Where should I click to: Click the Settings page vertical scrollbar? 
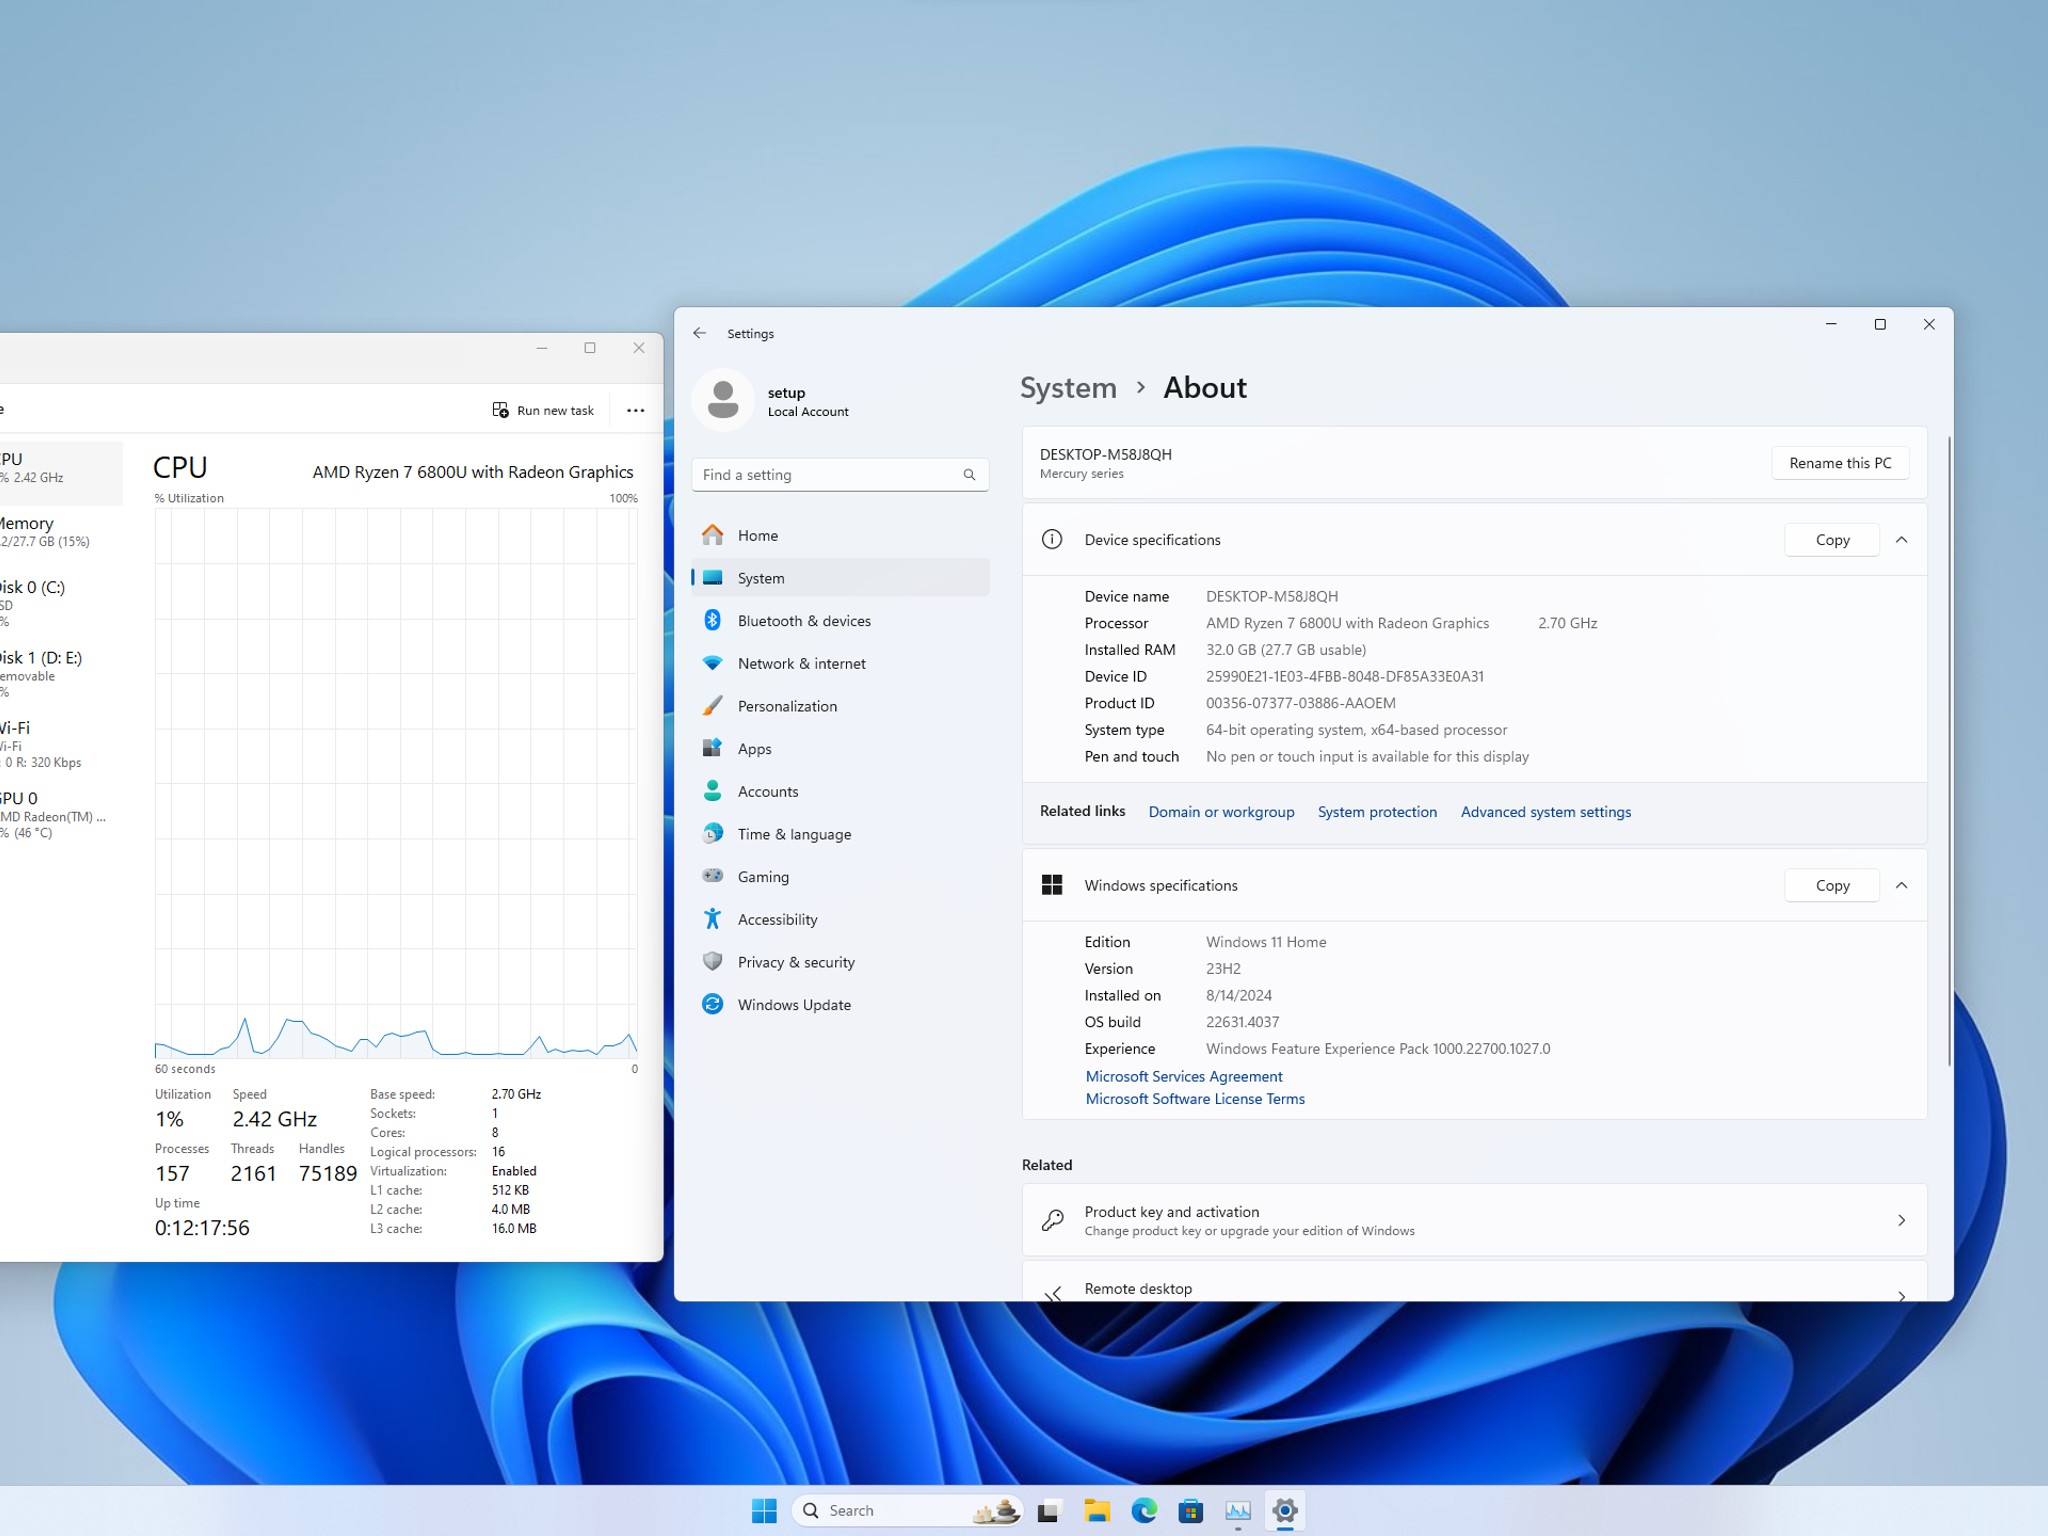click(1949, 750)
